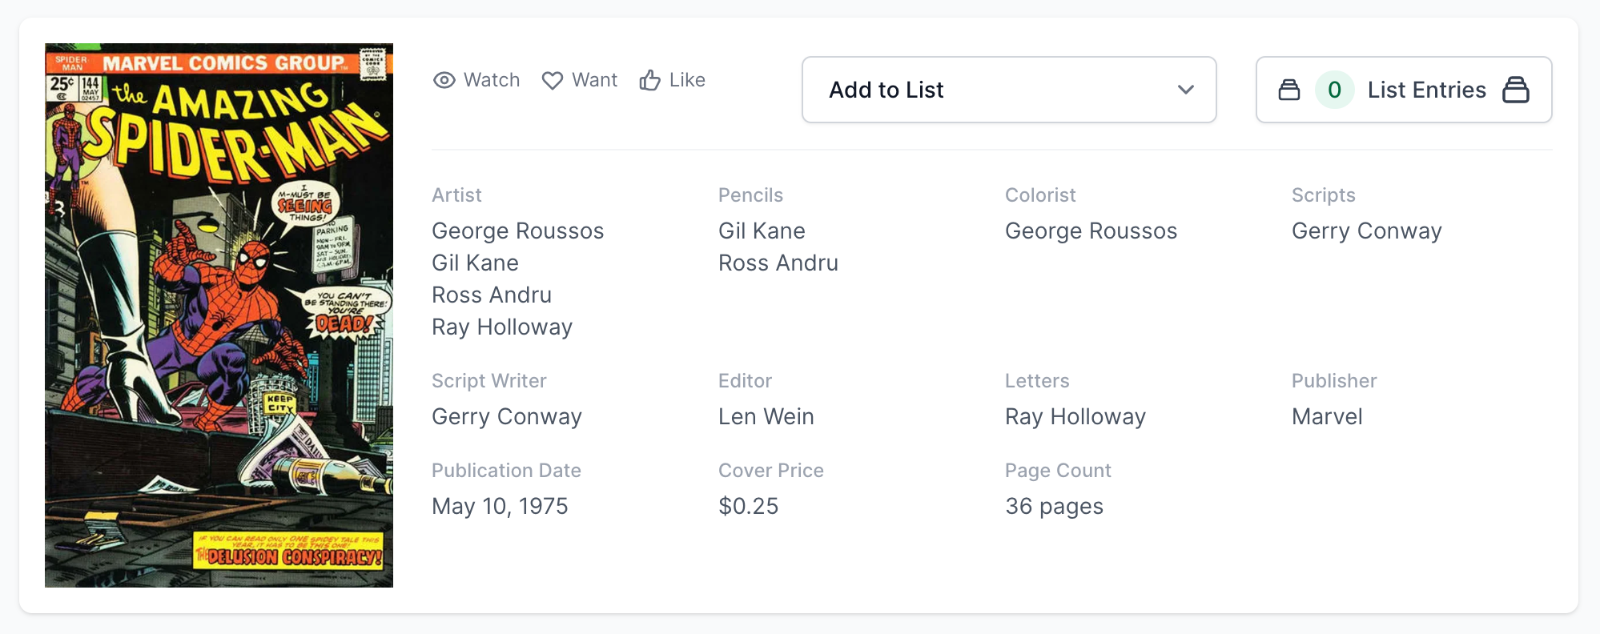Click the List Entries button
1600x634 pixels.
[1425, 90]
